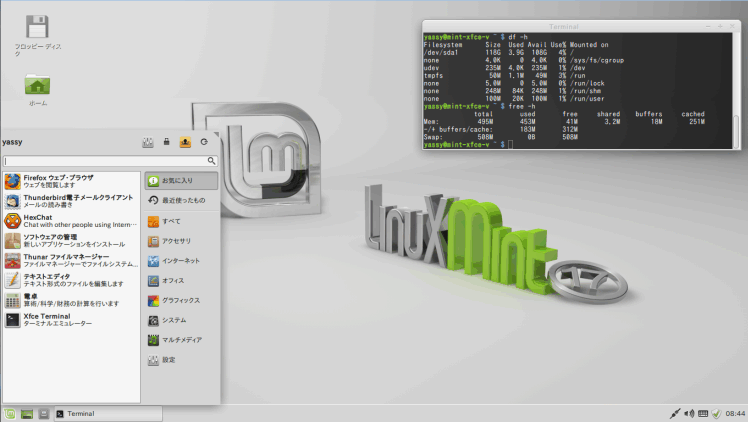Click the 'df -h' command in Terminal

tap(518, 37)
